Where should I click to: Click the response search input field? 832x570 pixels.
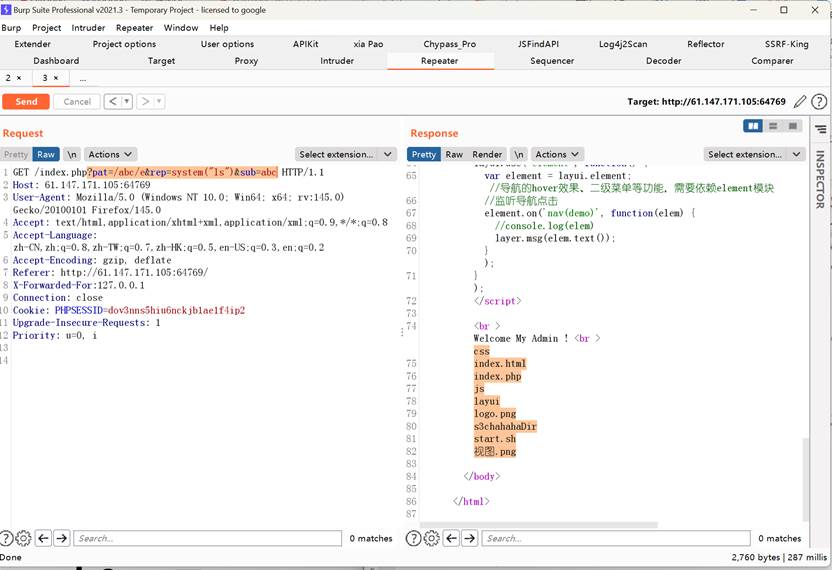click(x=616, y=538)
